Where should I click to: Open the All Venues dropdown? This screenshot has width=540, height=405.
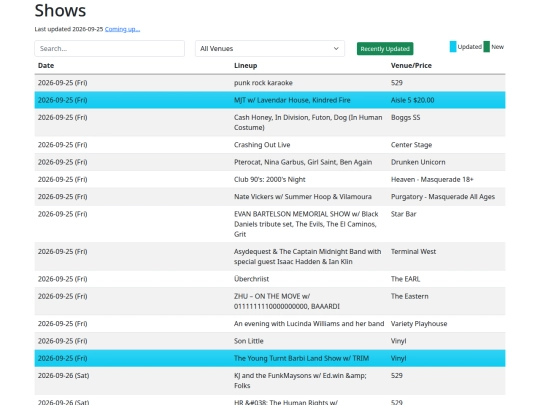click(270, 49)
